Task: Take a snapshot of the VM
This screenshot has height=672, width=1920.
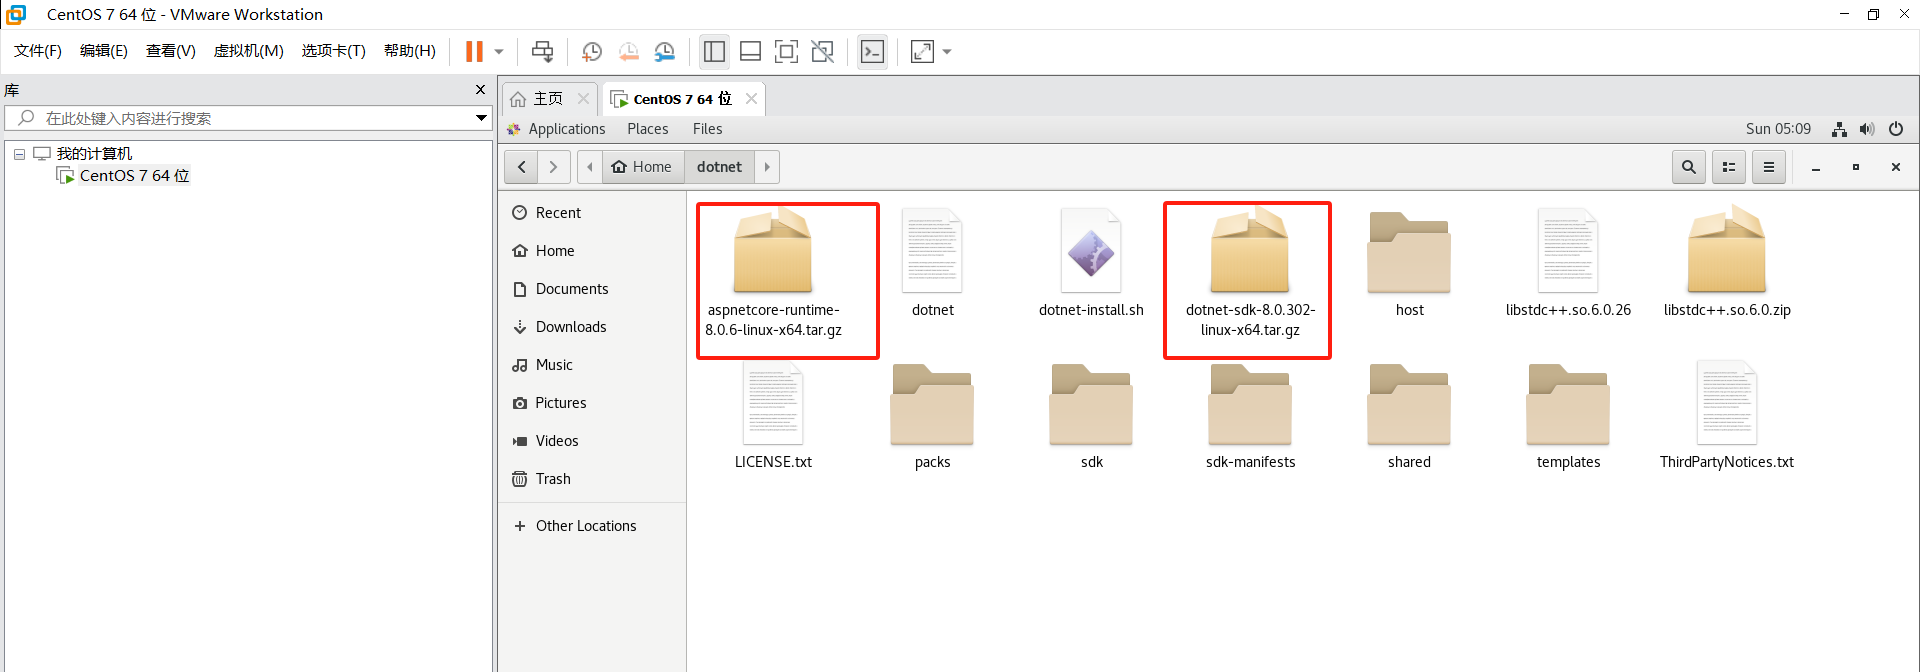Action: (592, 52)
